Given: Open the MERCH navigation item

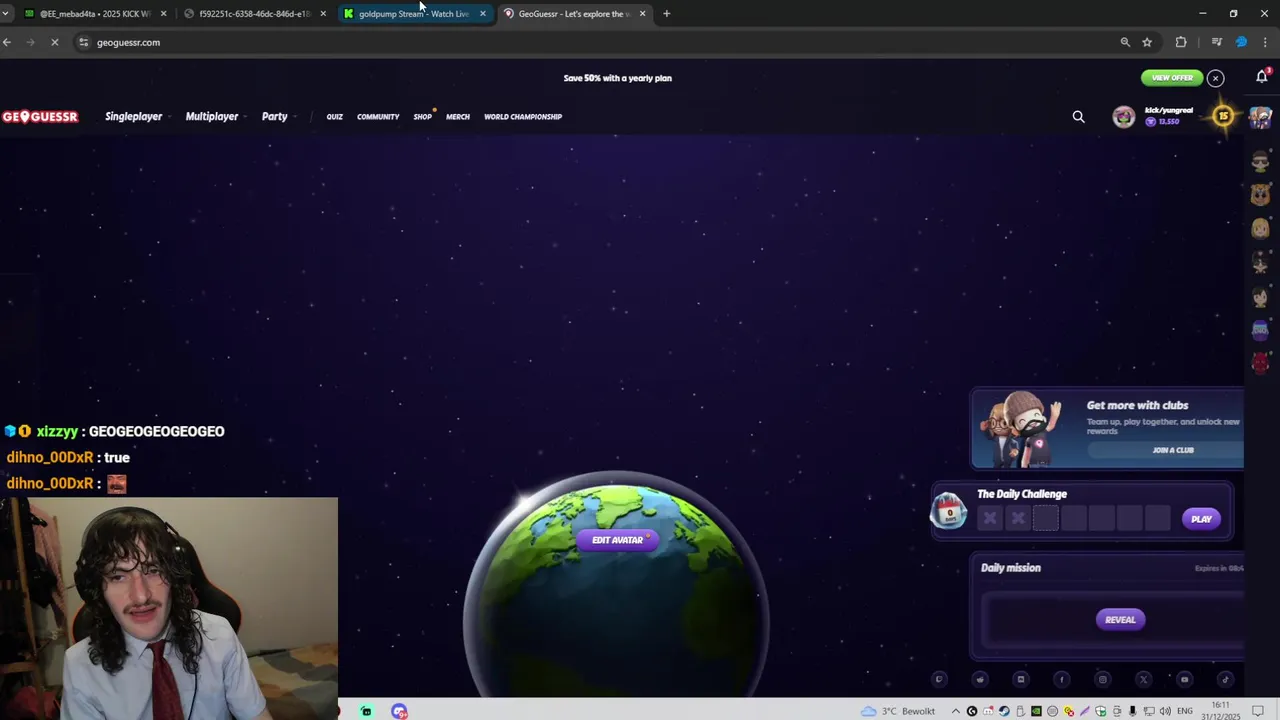Looking at the screenshot, I should point(457,117).
